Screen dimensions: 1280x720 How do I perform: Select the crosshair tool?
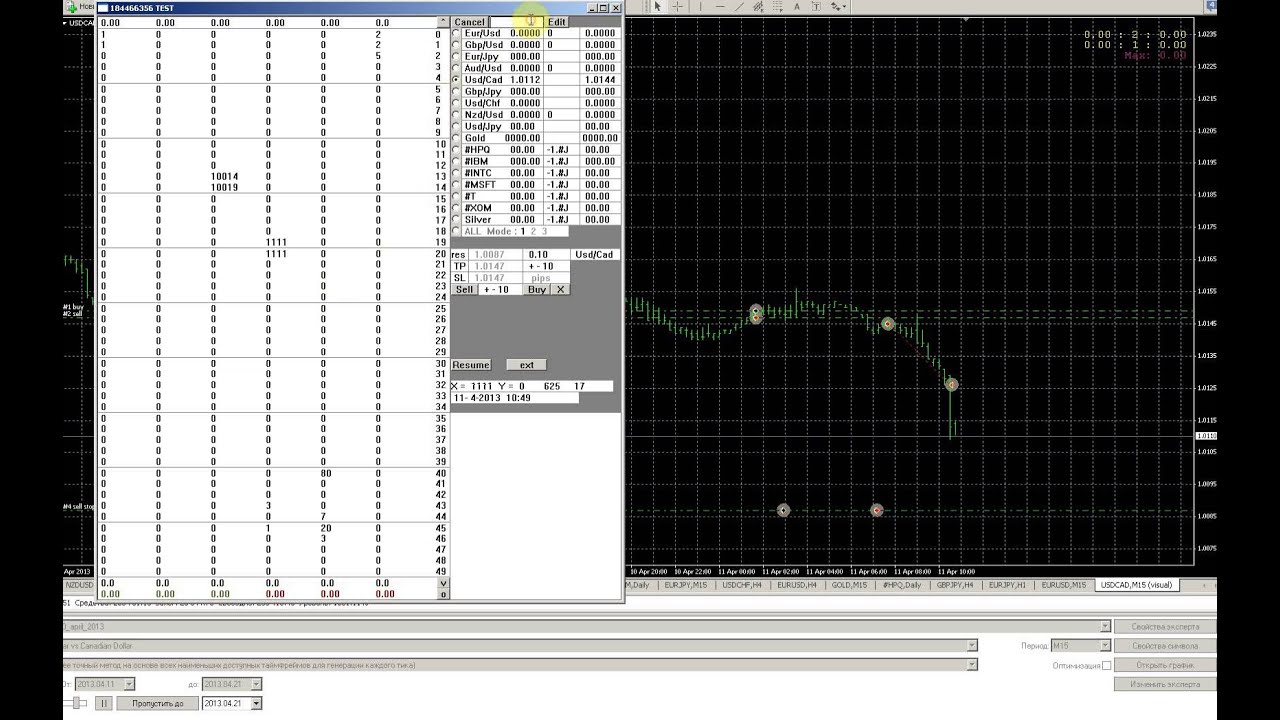pyautogui.click(x=677, y=6)
